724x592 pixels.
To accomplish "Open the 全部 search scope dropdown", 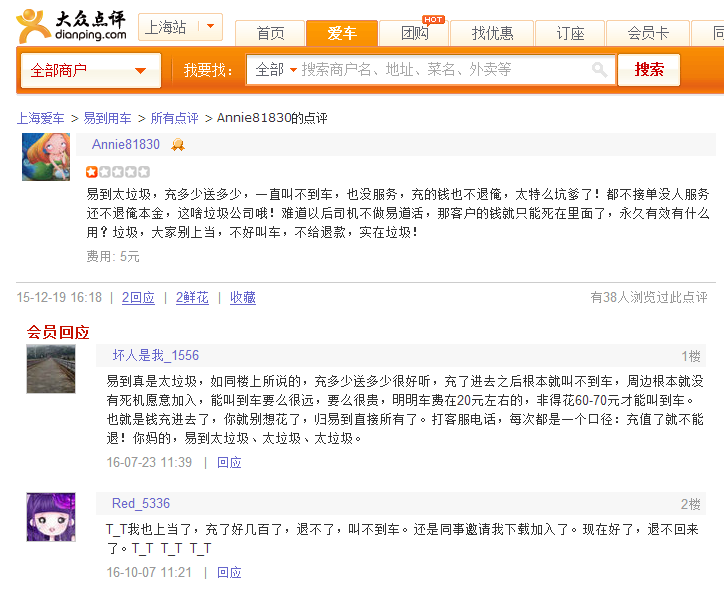I will (x=276, y=70).
